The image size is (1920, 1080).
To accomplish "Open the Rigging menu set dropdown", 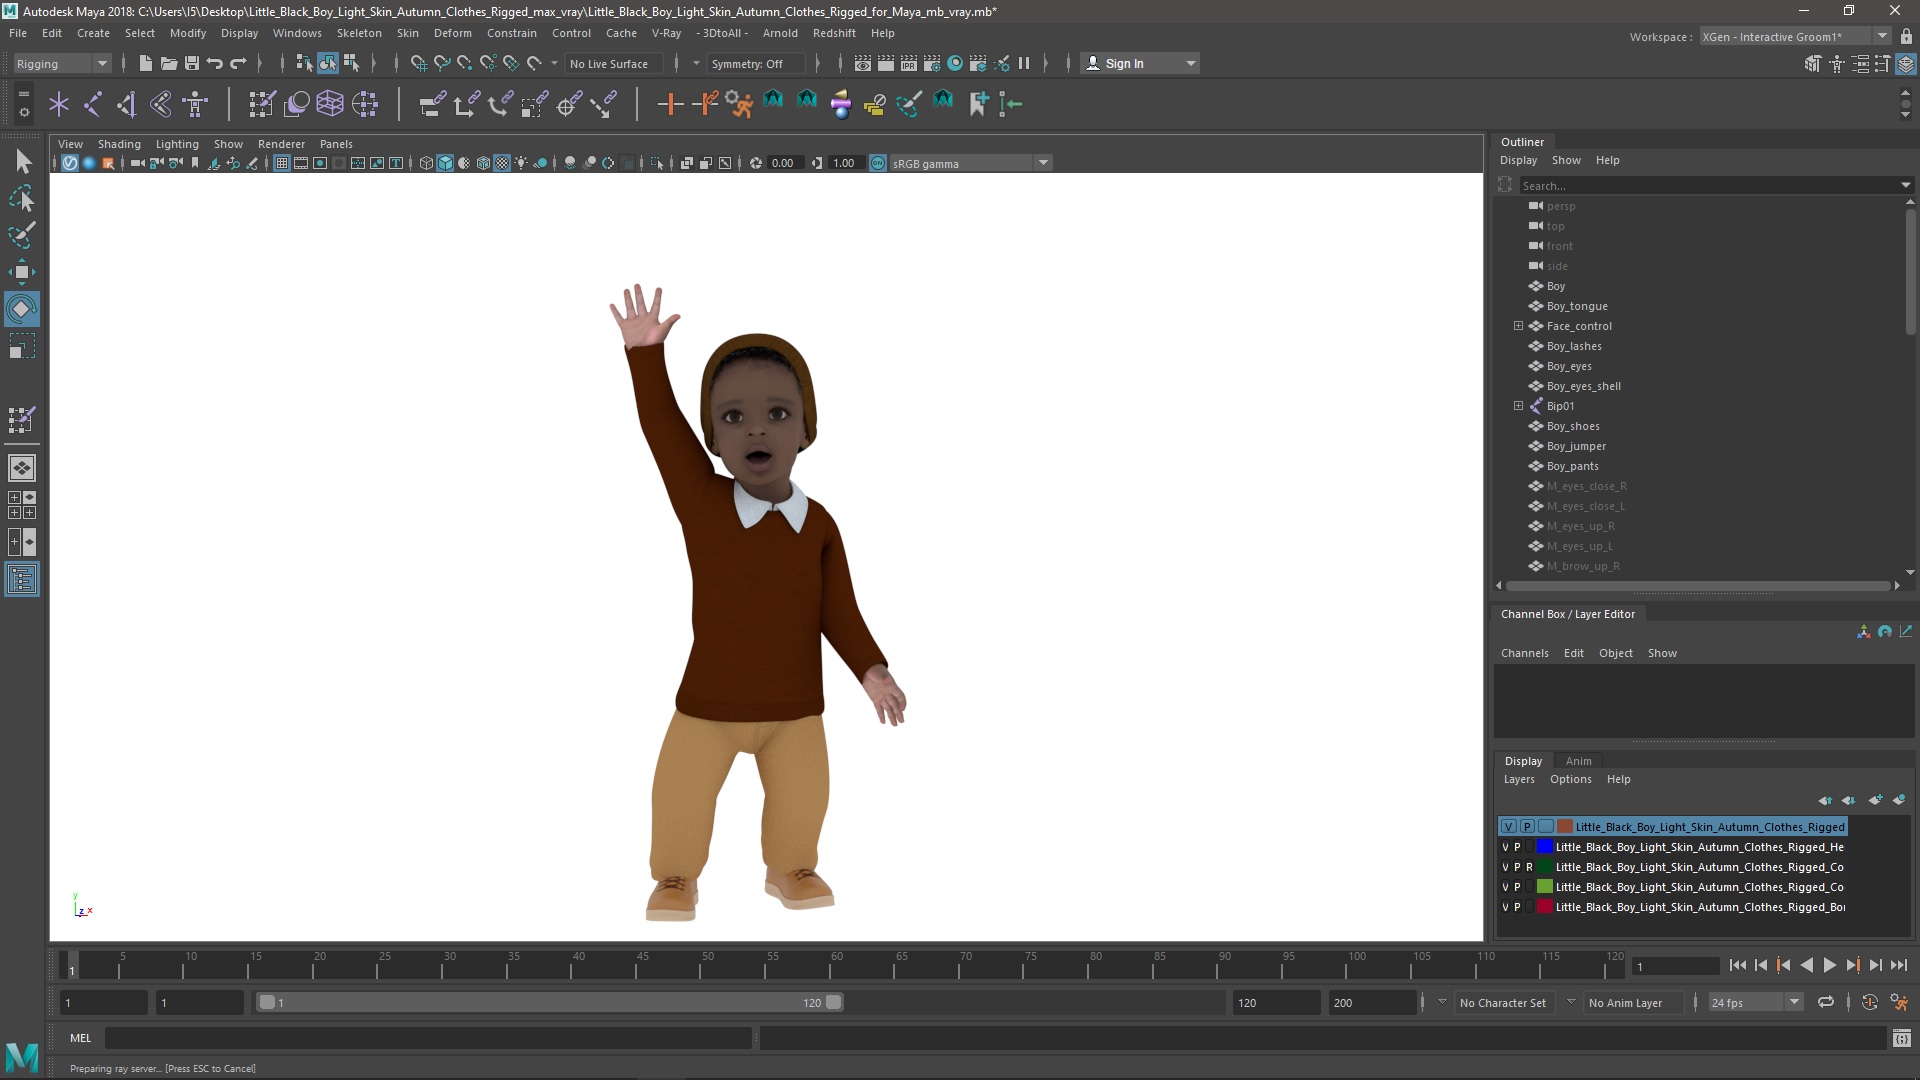I will (62, 63).
